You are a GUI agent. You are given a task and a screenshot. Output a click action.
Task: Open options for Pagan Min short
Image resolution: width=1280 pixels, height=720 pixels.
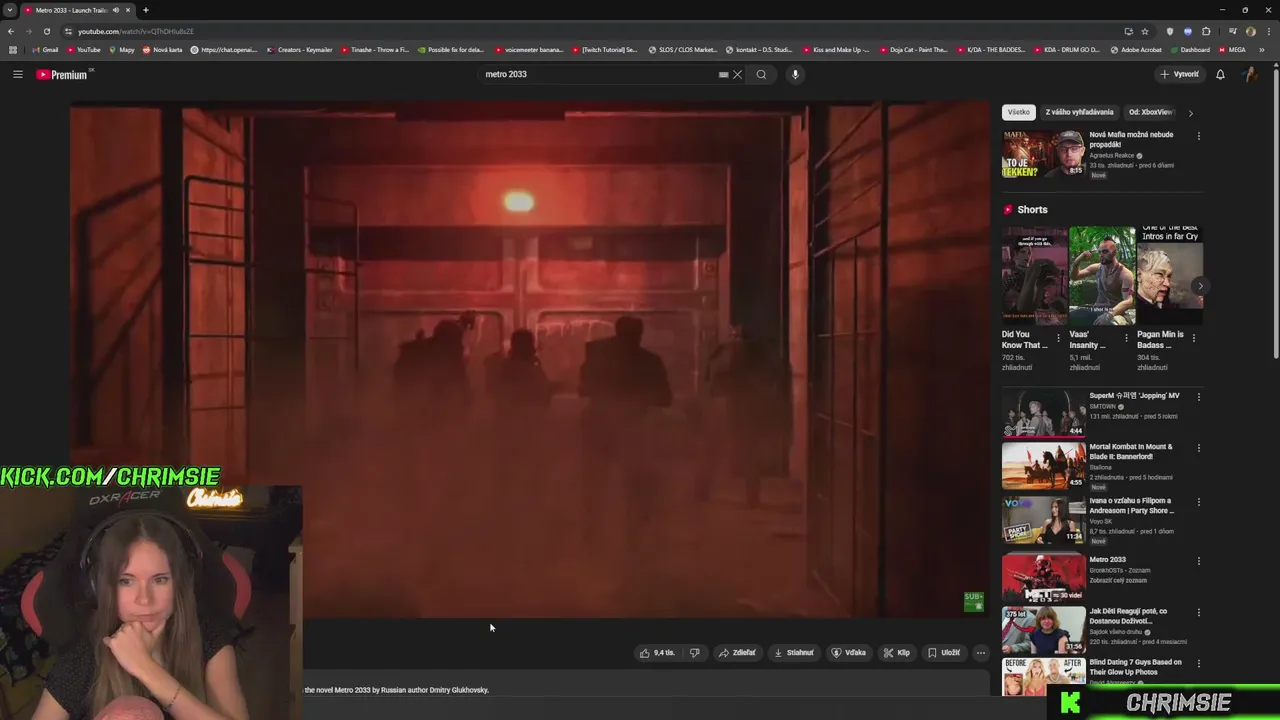[1194, 338]
